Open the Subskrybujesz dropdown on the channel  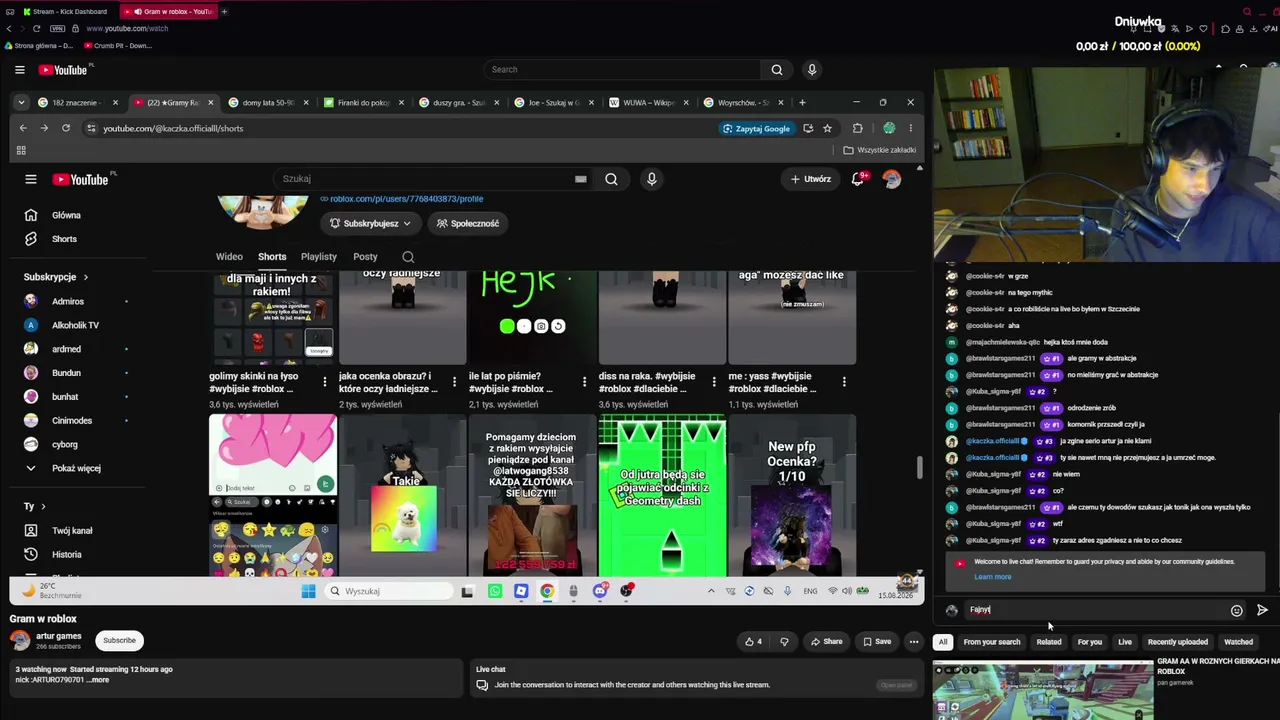point(370,224)
